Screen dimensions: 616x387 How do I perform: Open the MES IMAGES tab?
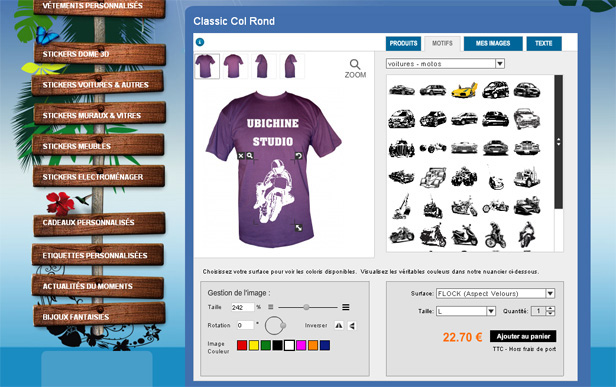(x=493, y=43)
